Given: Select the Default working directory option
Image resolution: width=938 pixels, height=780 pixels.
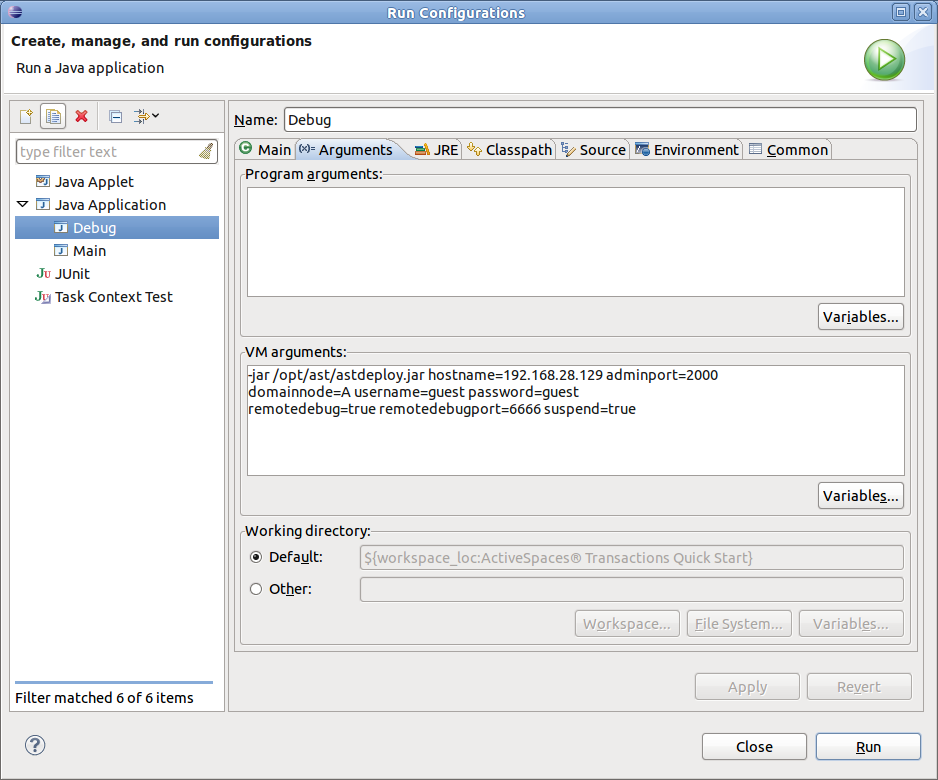Looking at the screenshot, I should click(x=256, y=558).
